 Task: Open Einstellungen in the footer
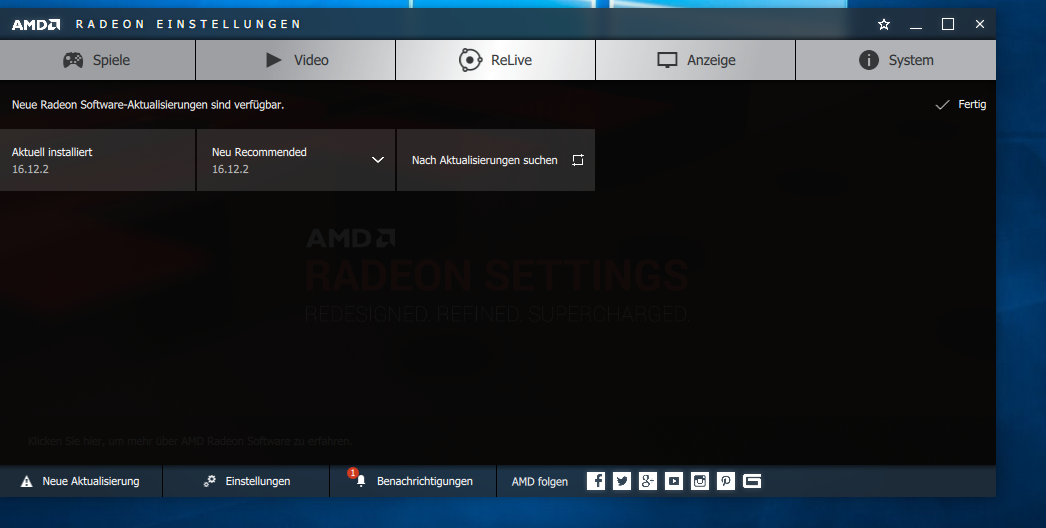(246, 481)
